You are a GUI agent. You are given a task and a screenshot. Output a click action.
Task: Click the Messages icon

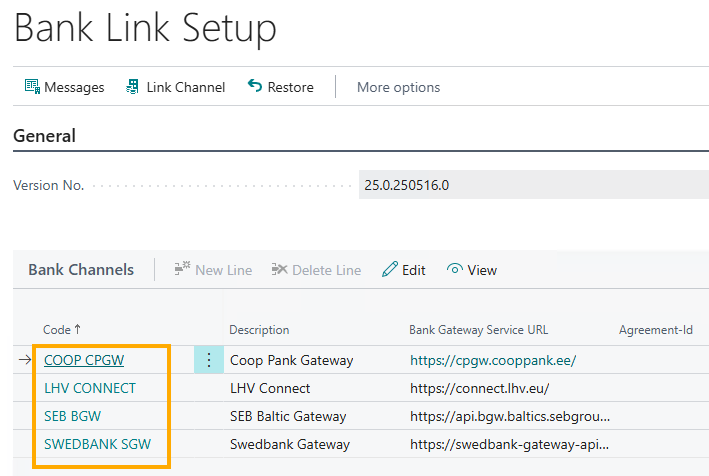[x=32, y=86]
